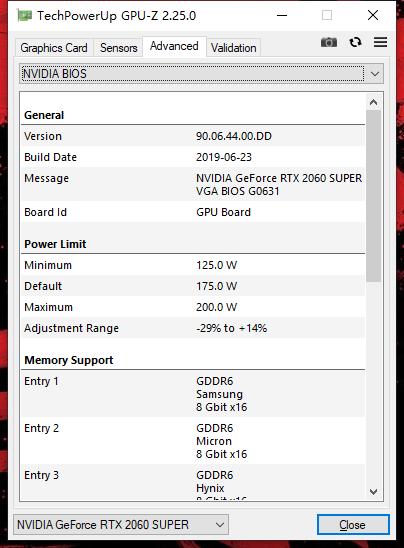This screenshot has height=548, width=404.
Task: Click the Micron memory entry value
Action: 214,441
